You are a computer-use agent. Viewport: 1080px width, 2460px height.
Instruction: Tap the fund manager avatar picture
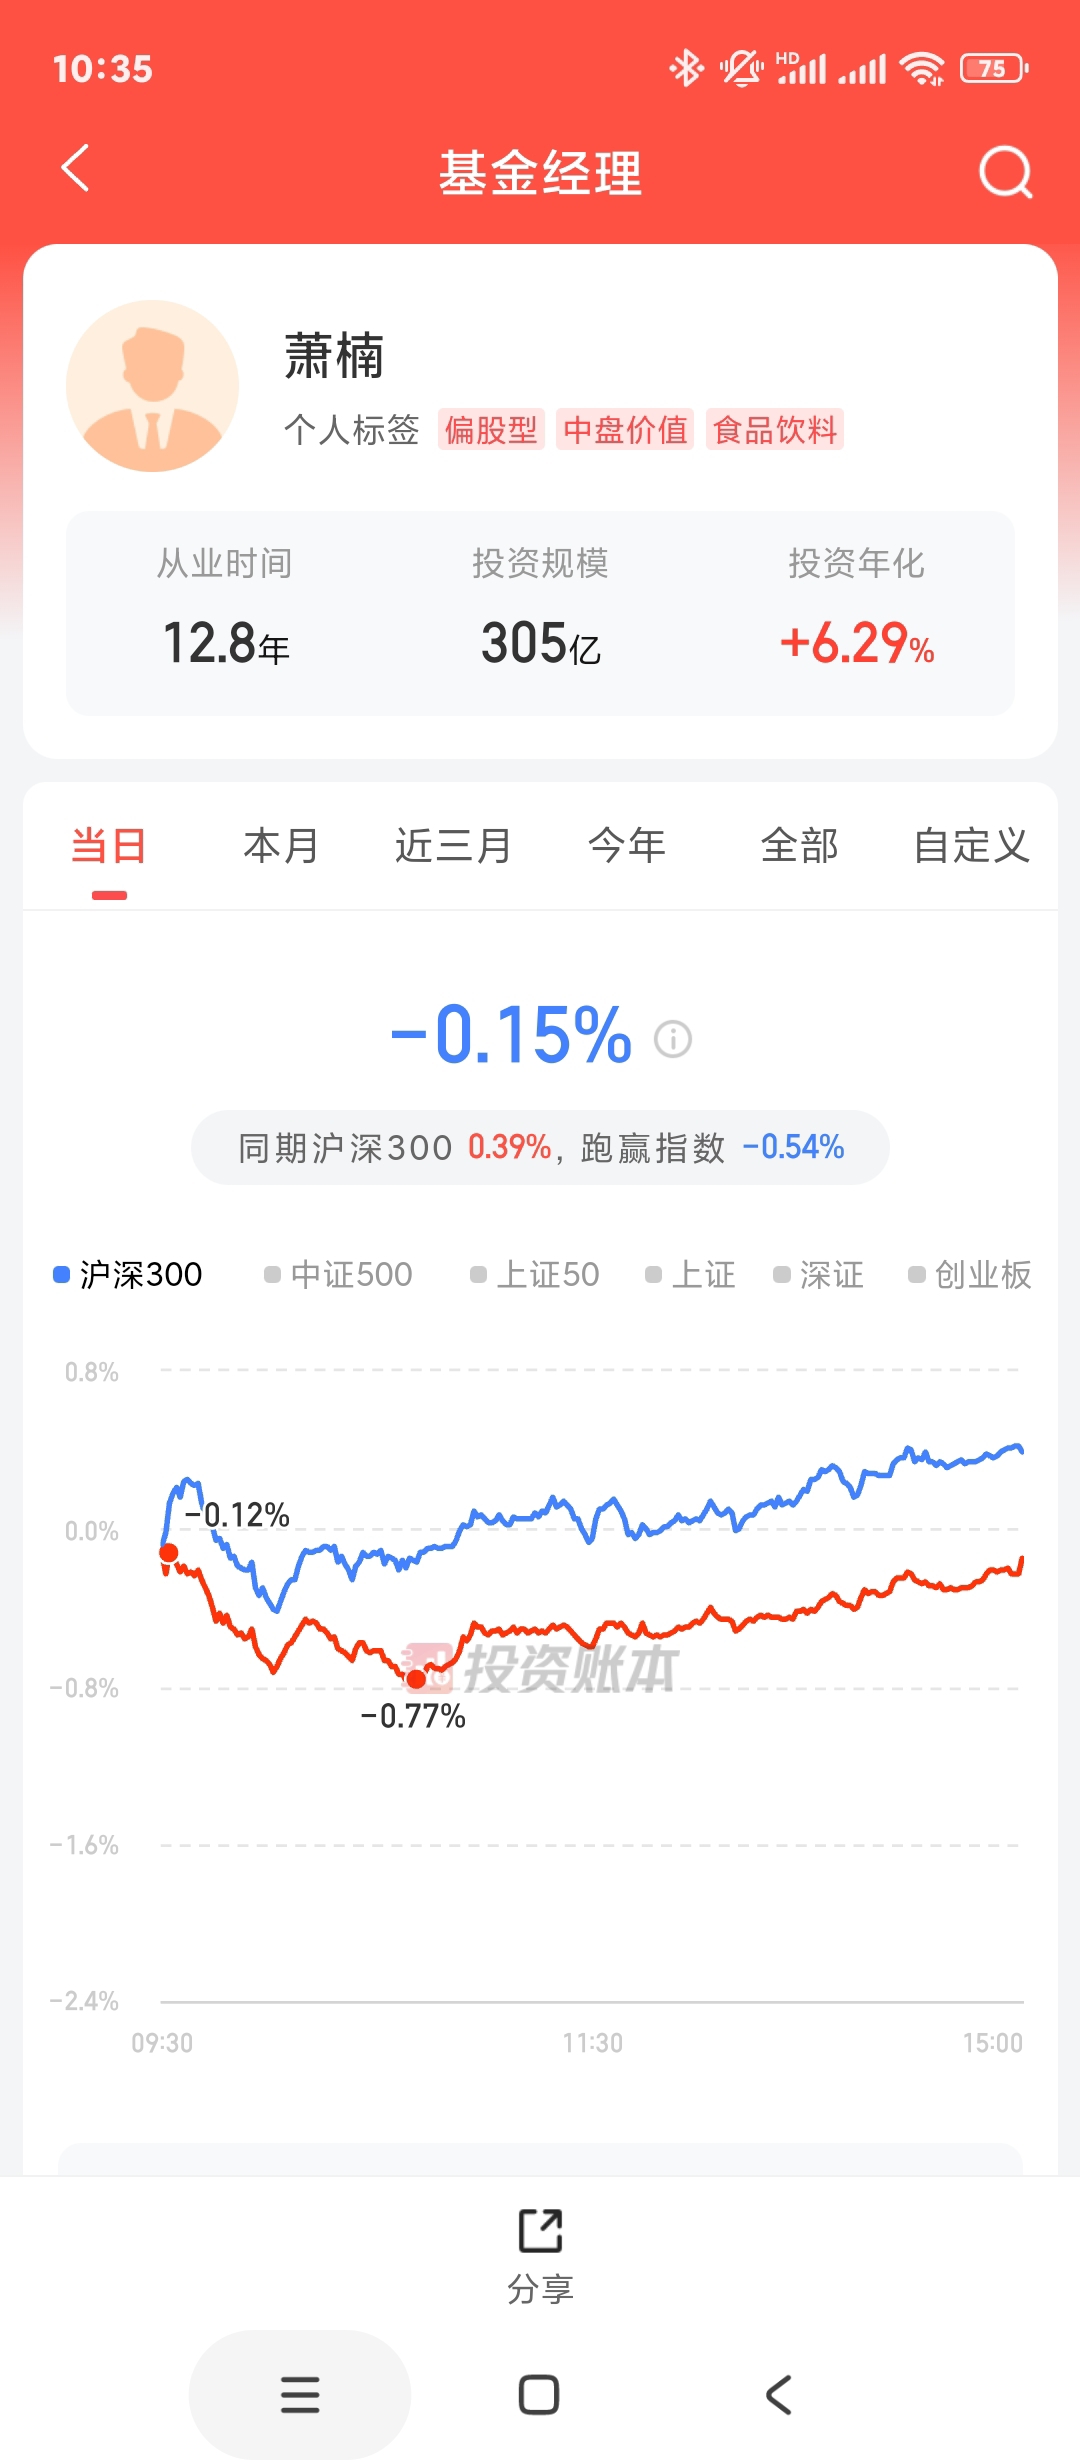point(152,386)
